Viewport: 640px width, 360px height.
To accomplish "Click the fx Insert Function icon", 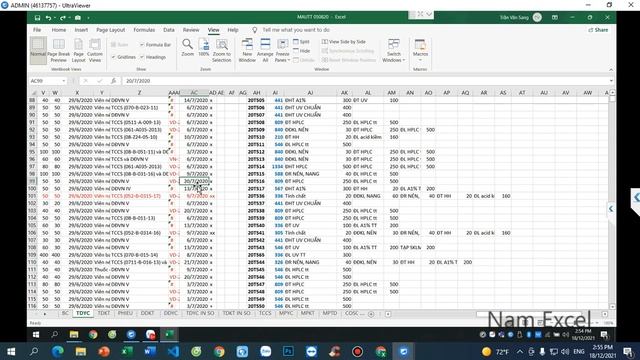I will [x=113, y=81].
